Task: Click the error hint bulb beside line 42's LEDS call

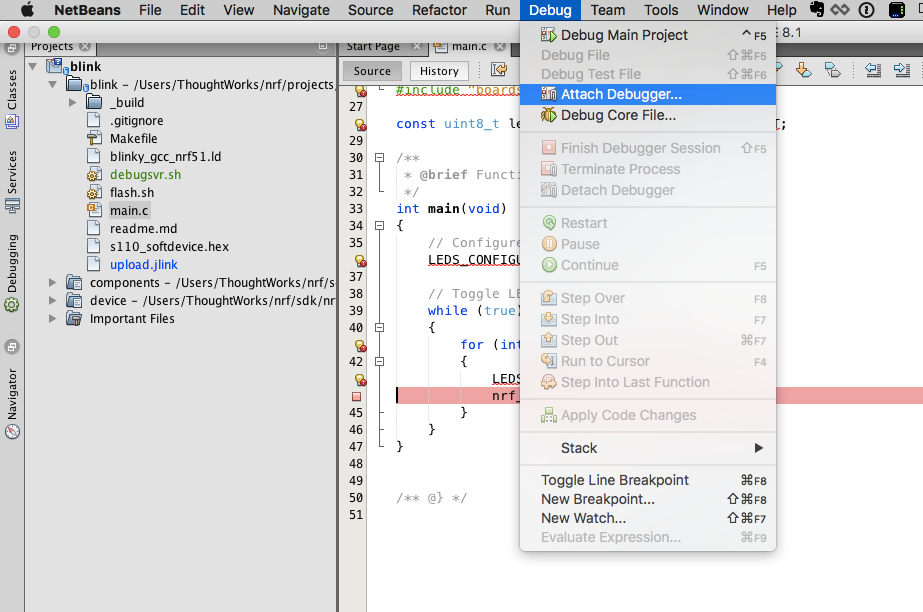Action: tap(360, 380)
